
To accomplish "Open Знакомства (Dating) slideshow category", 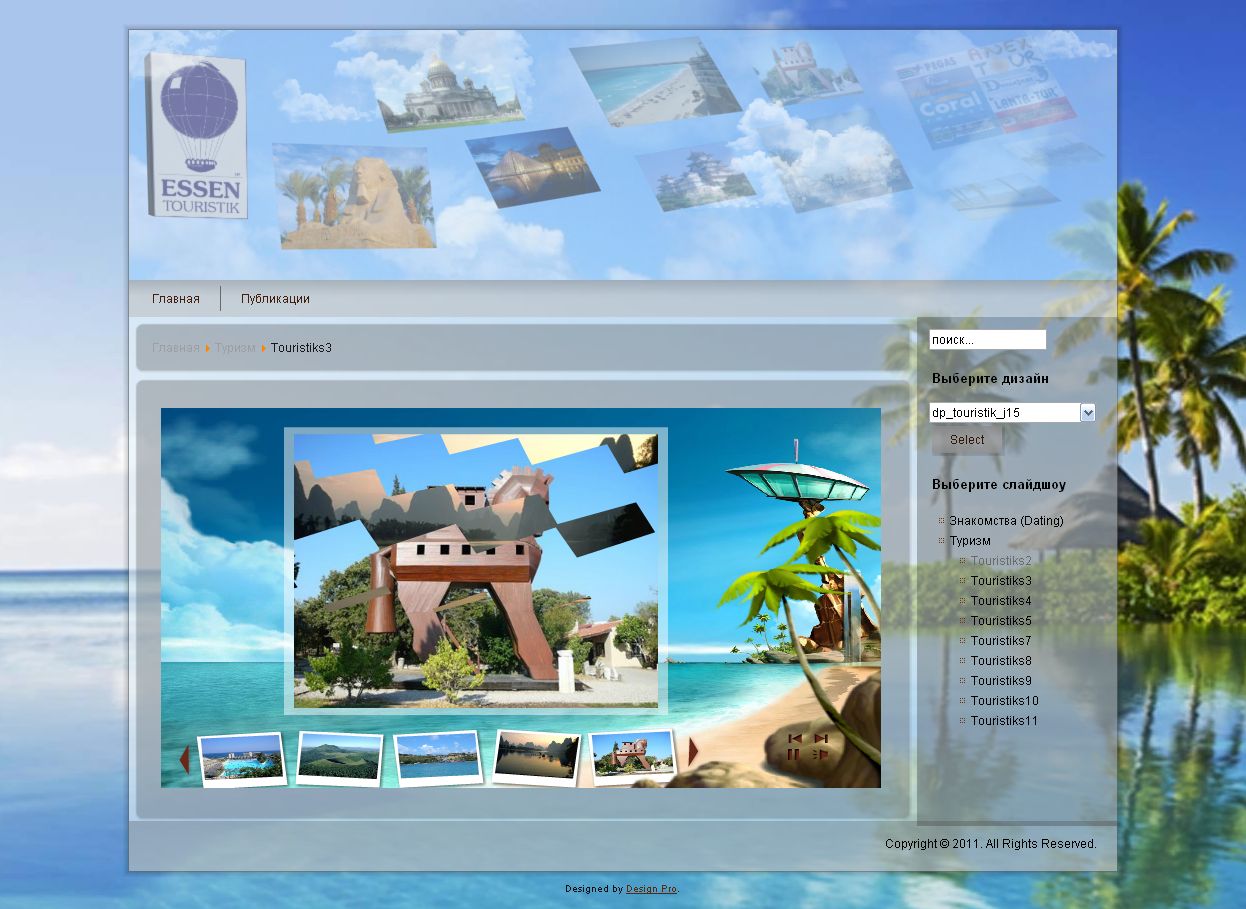I will (x=1006, y=521).
